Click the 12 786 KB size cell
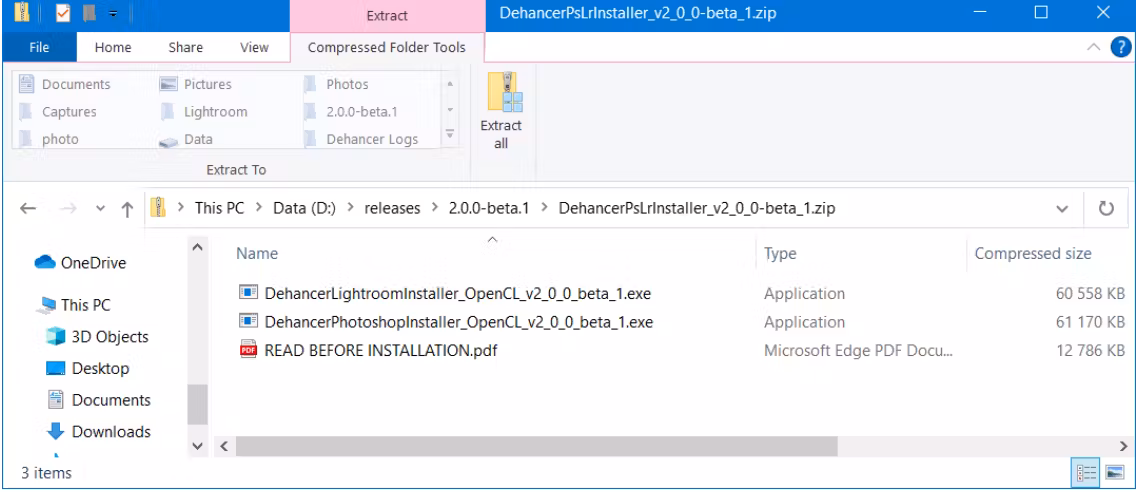 coord(1090,350)
